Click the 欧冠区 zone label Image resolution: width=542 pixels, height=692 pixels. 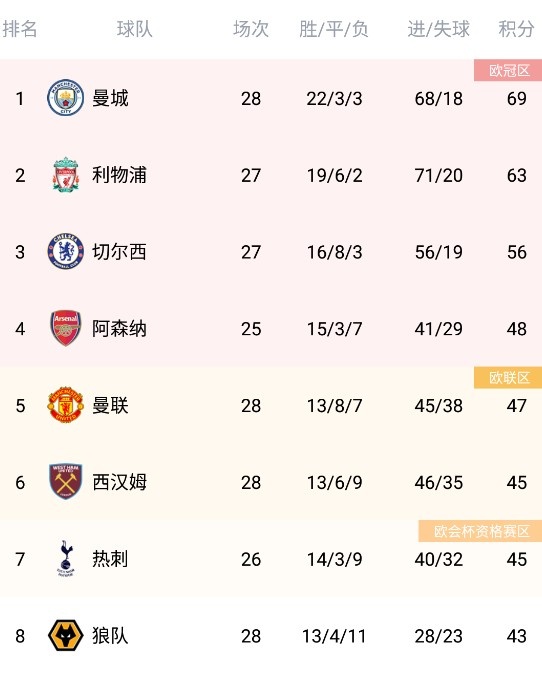tap(508, 70)
